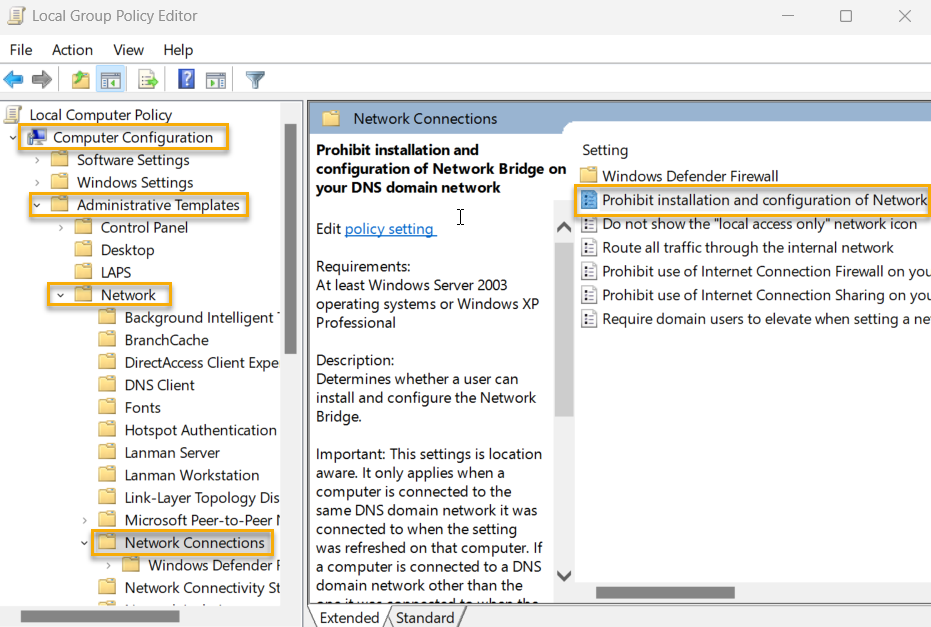Toggle the action pane visibility

pos(216,79)
